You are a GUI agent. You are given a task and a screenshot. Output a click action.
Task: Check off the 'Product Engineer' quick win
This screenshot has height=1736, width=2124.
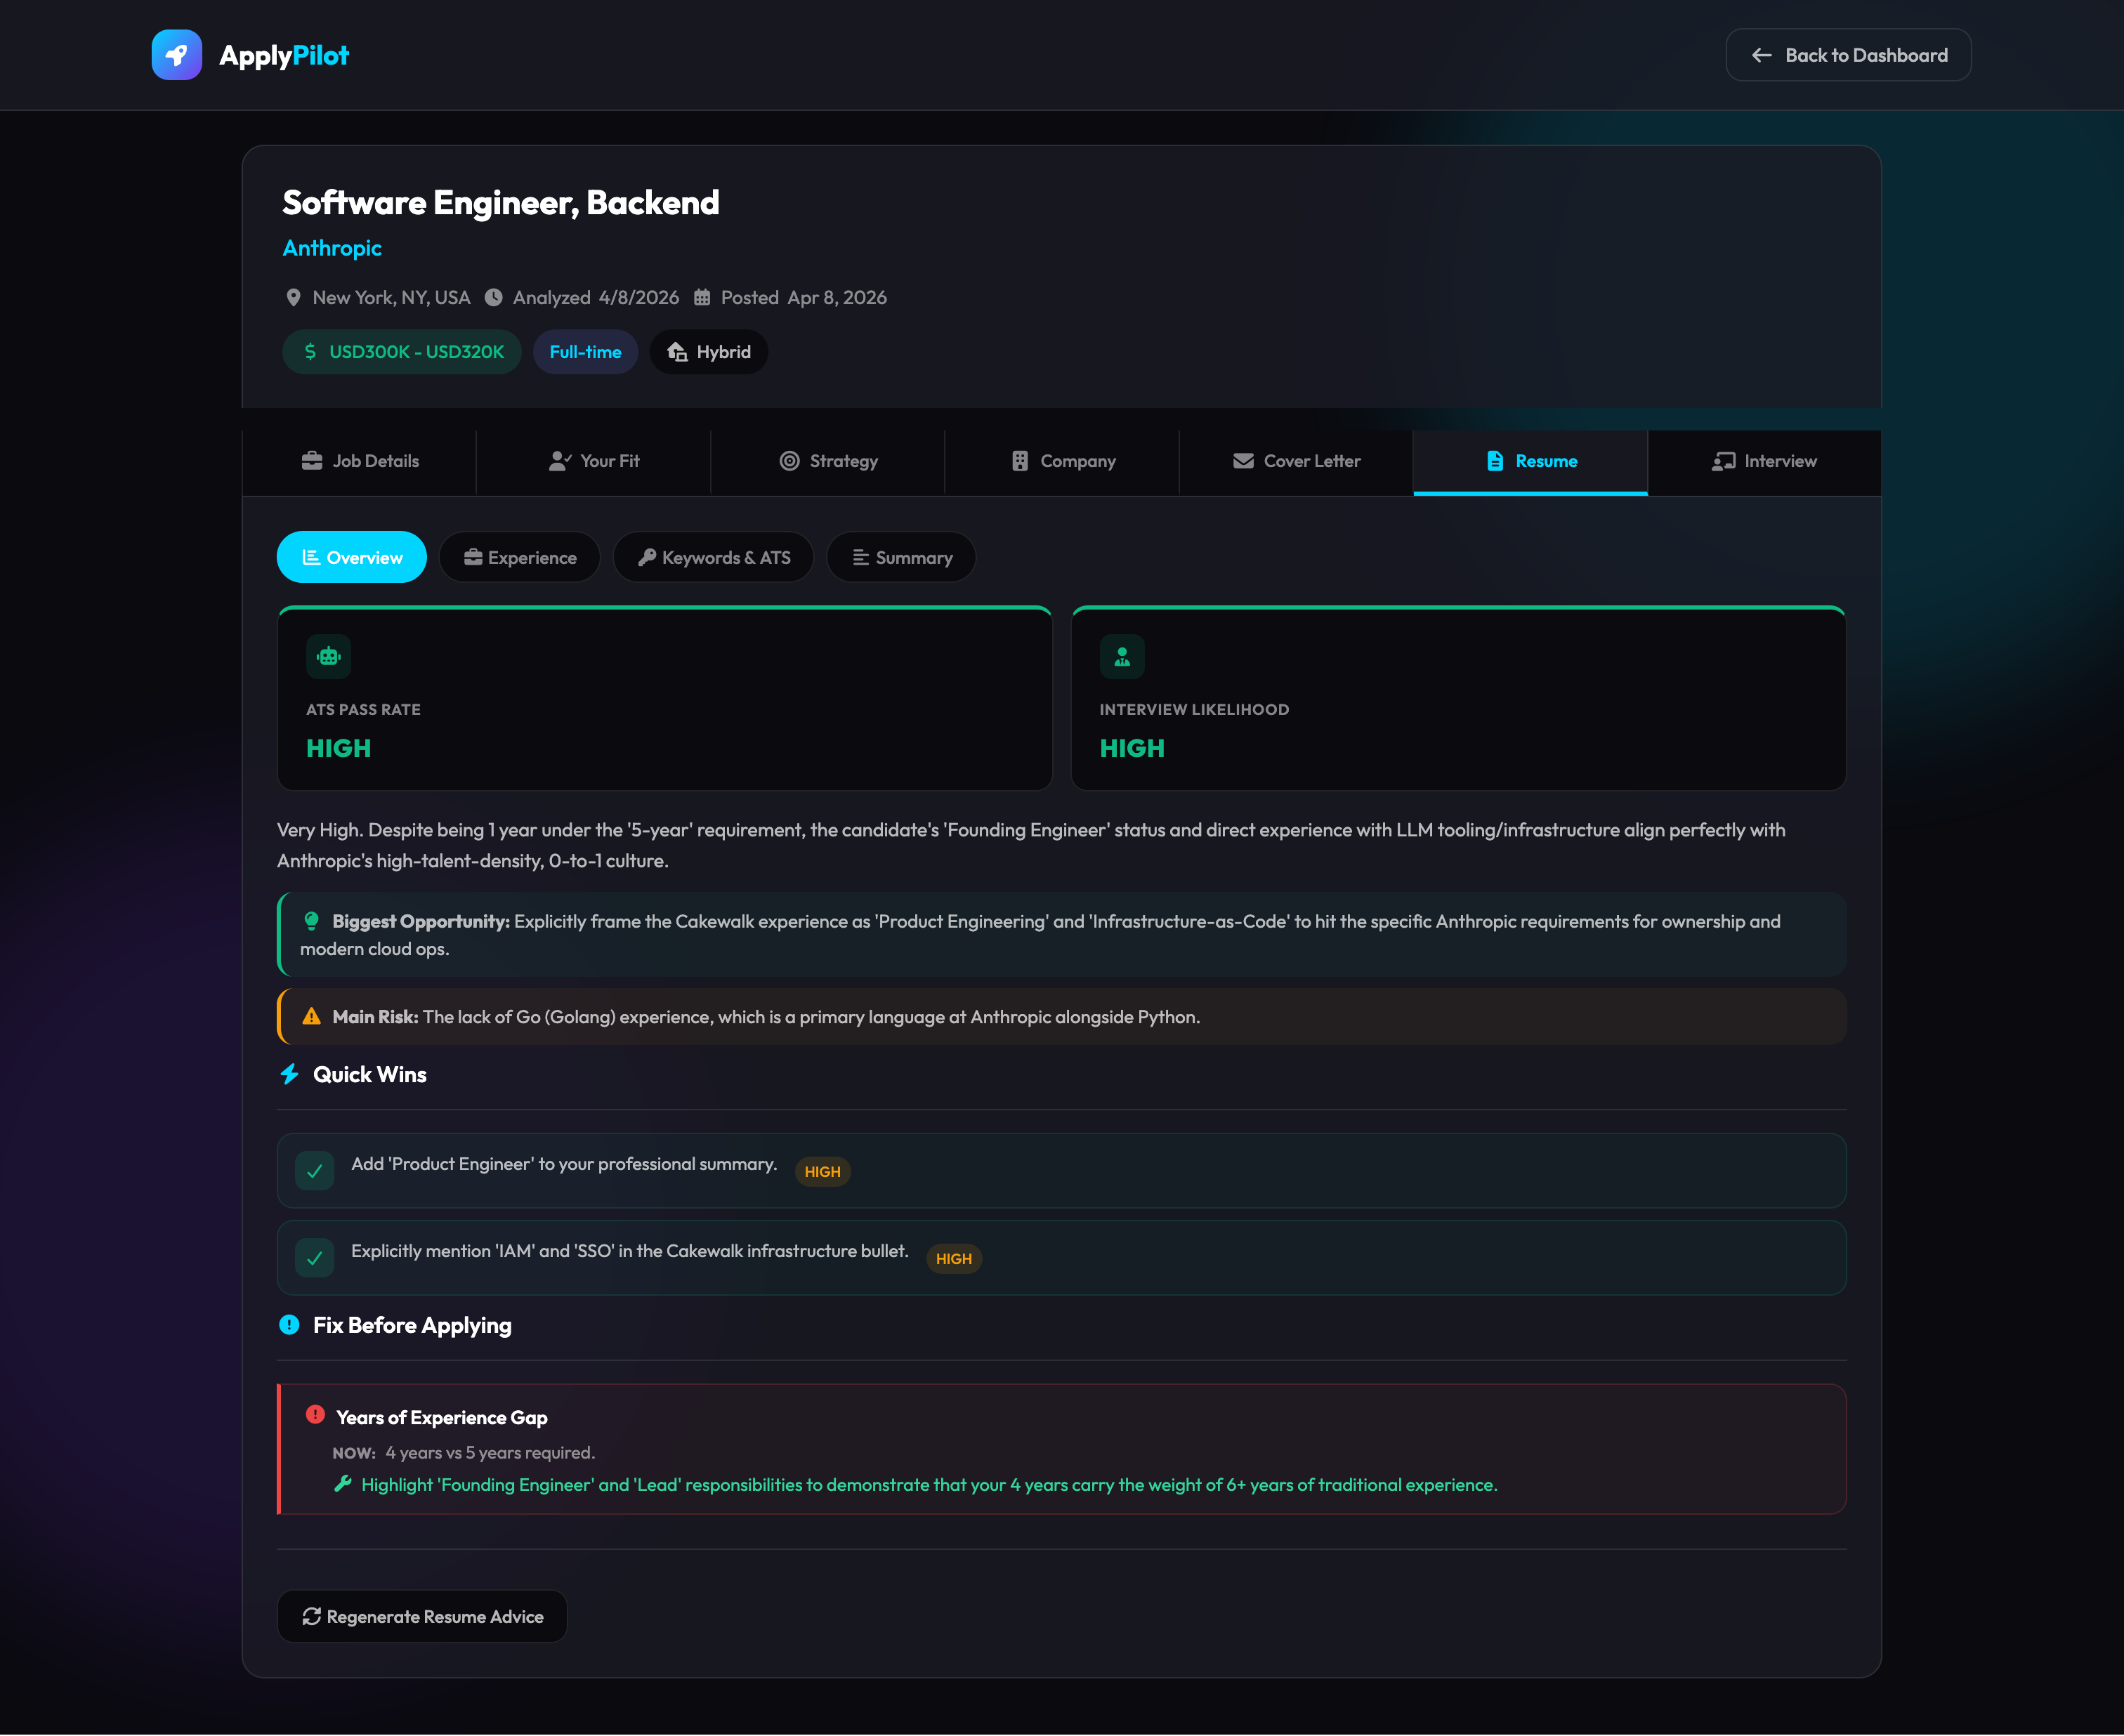click(315, 1171)
